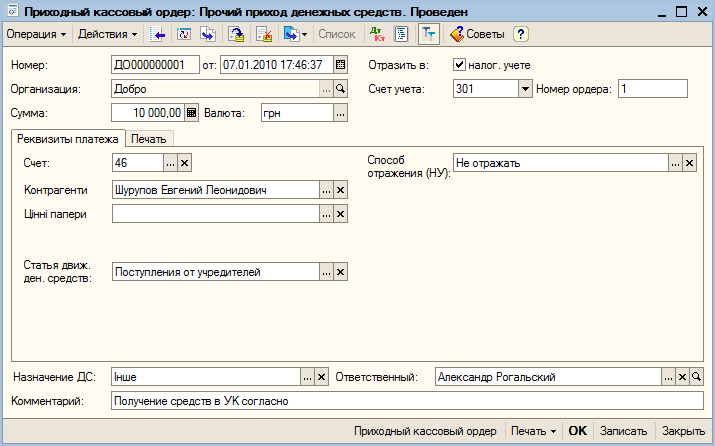Click the OK button
The width and height of the screenshot is (715, 446).
coord(578,431)
